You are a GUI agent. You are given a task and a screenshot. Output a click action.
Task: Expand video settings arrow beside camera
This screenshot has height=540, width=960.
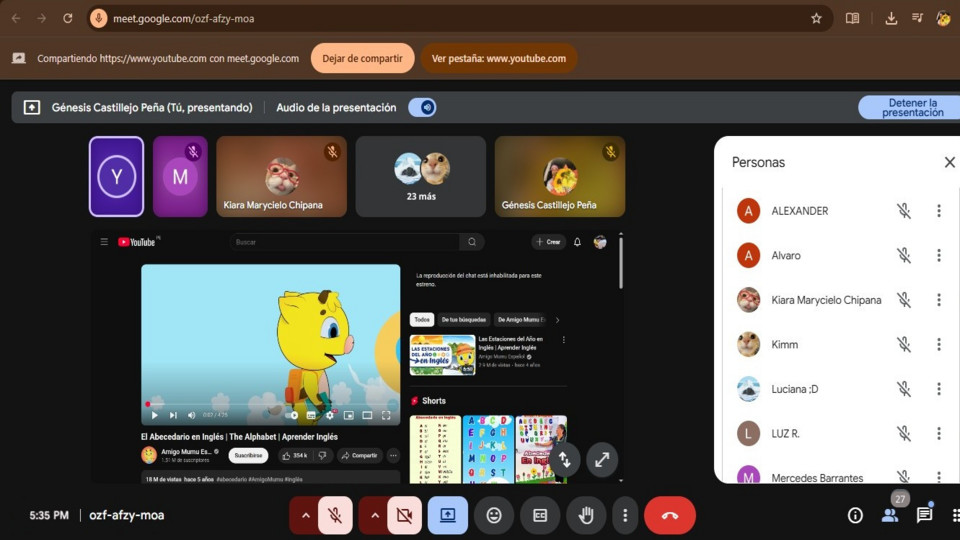(374, 515)
